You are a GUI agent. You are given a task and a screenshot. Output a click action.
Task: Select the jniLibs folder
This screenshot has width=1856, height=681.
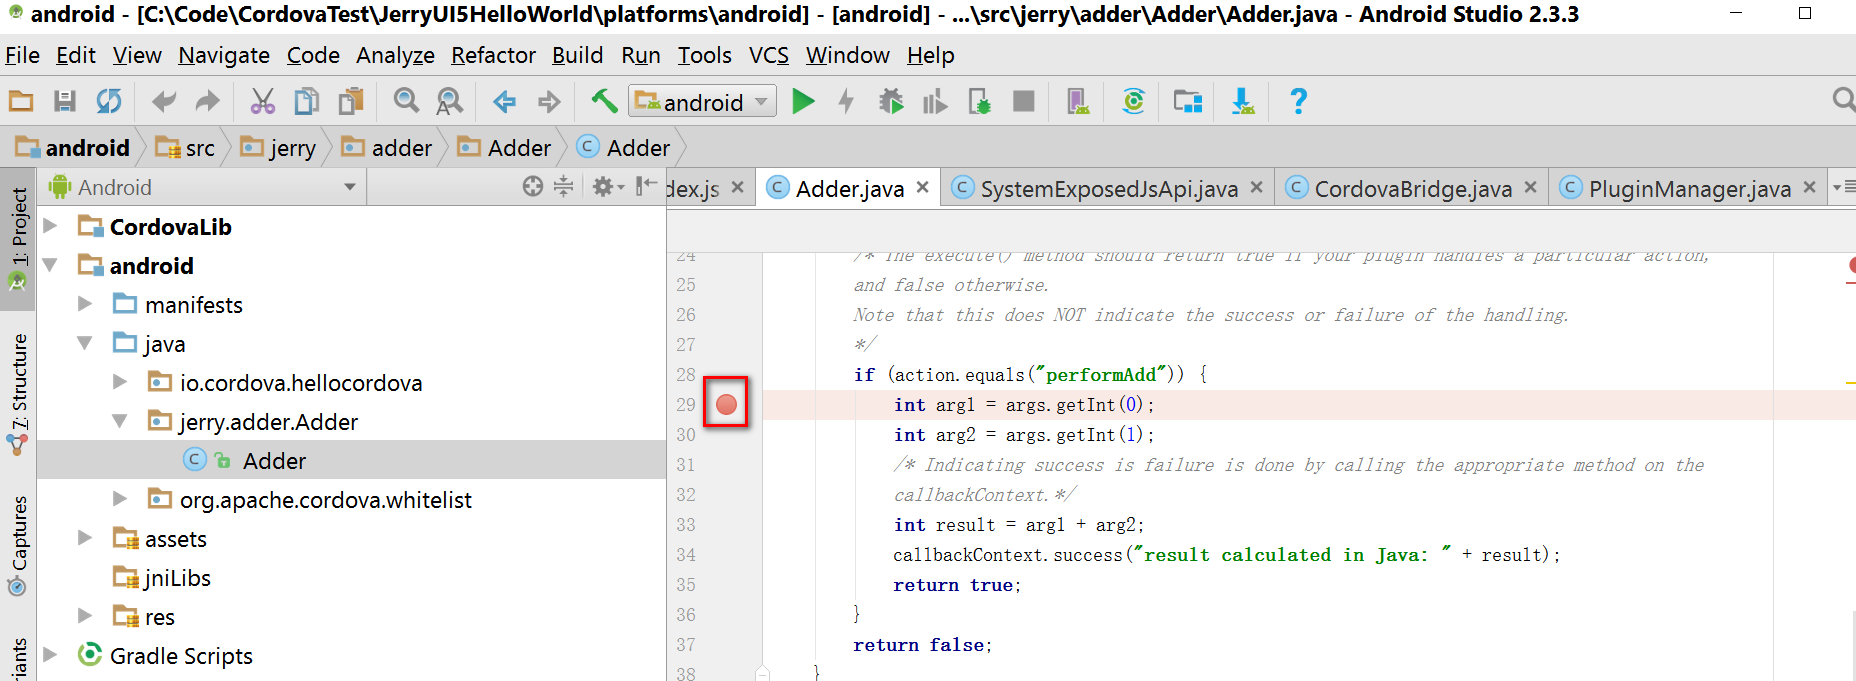pyautogui.click(x=161, y=577)
